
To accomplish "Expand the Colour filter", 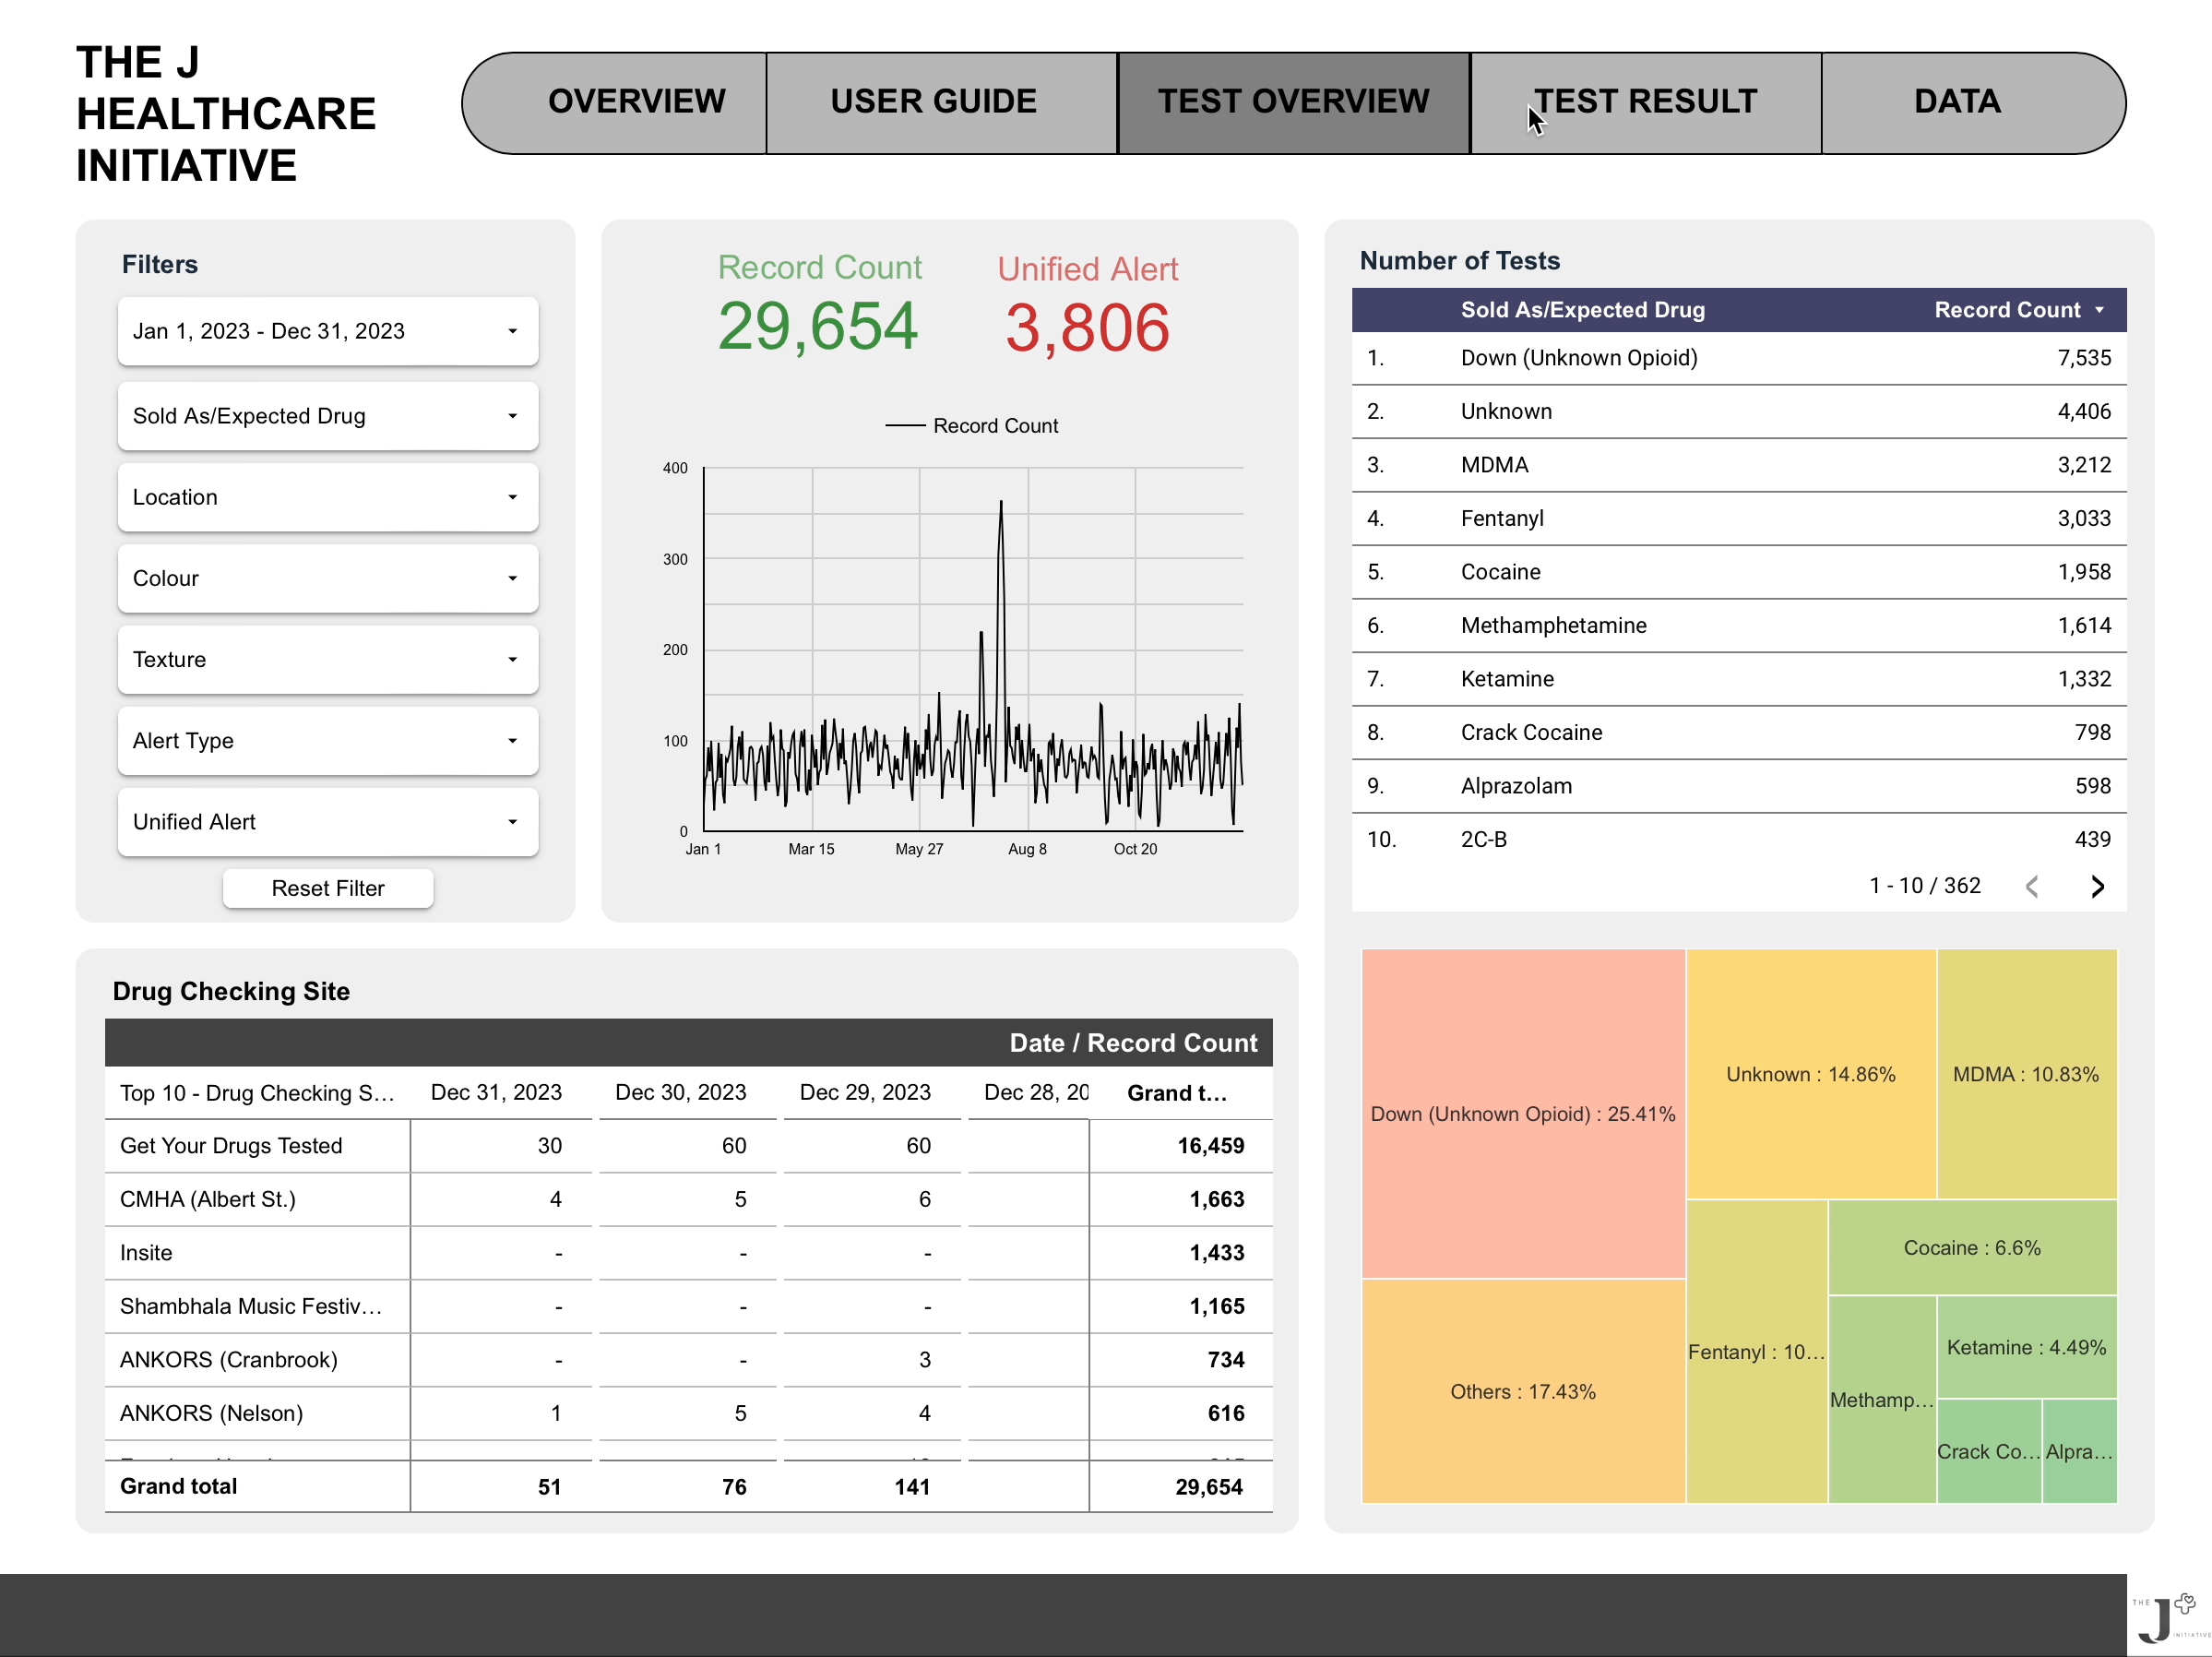I will [328, 578].
